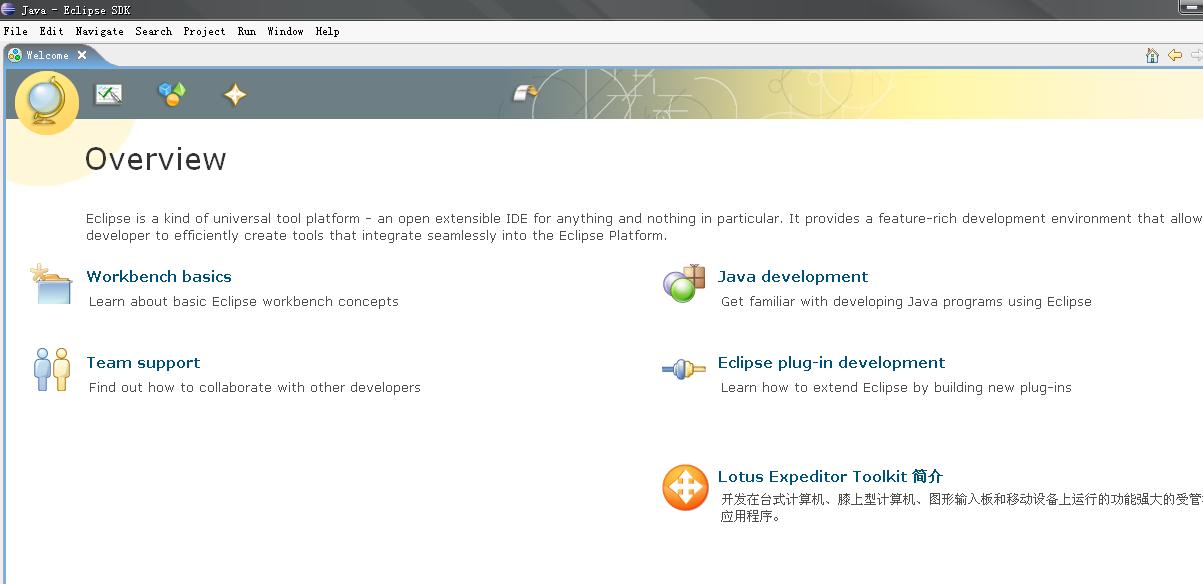1203x584 pixels.
Task: Click the yellow Navigate Back arrow
Action: pos(1174,56)
